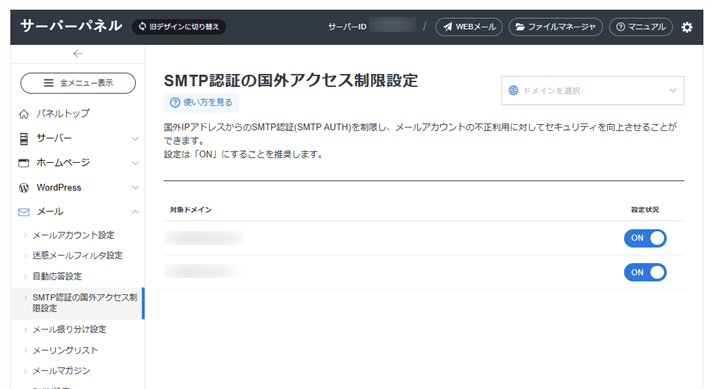710x389 pixels.
Task: Click the paper plane icon in WEBメール
Action: pyautogui.click(x=447, y=27)
